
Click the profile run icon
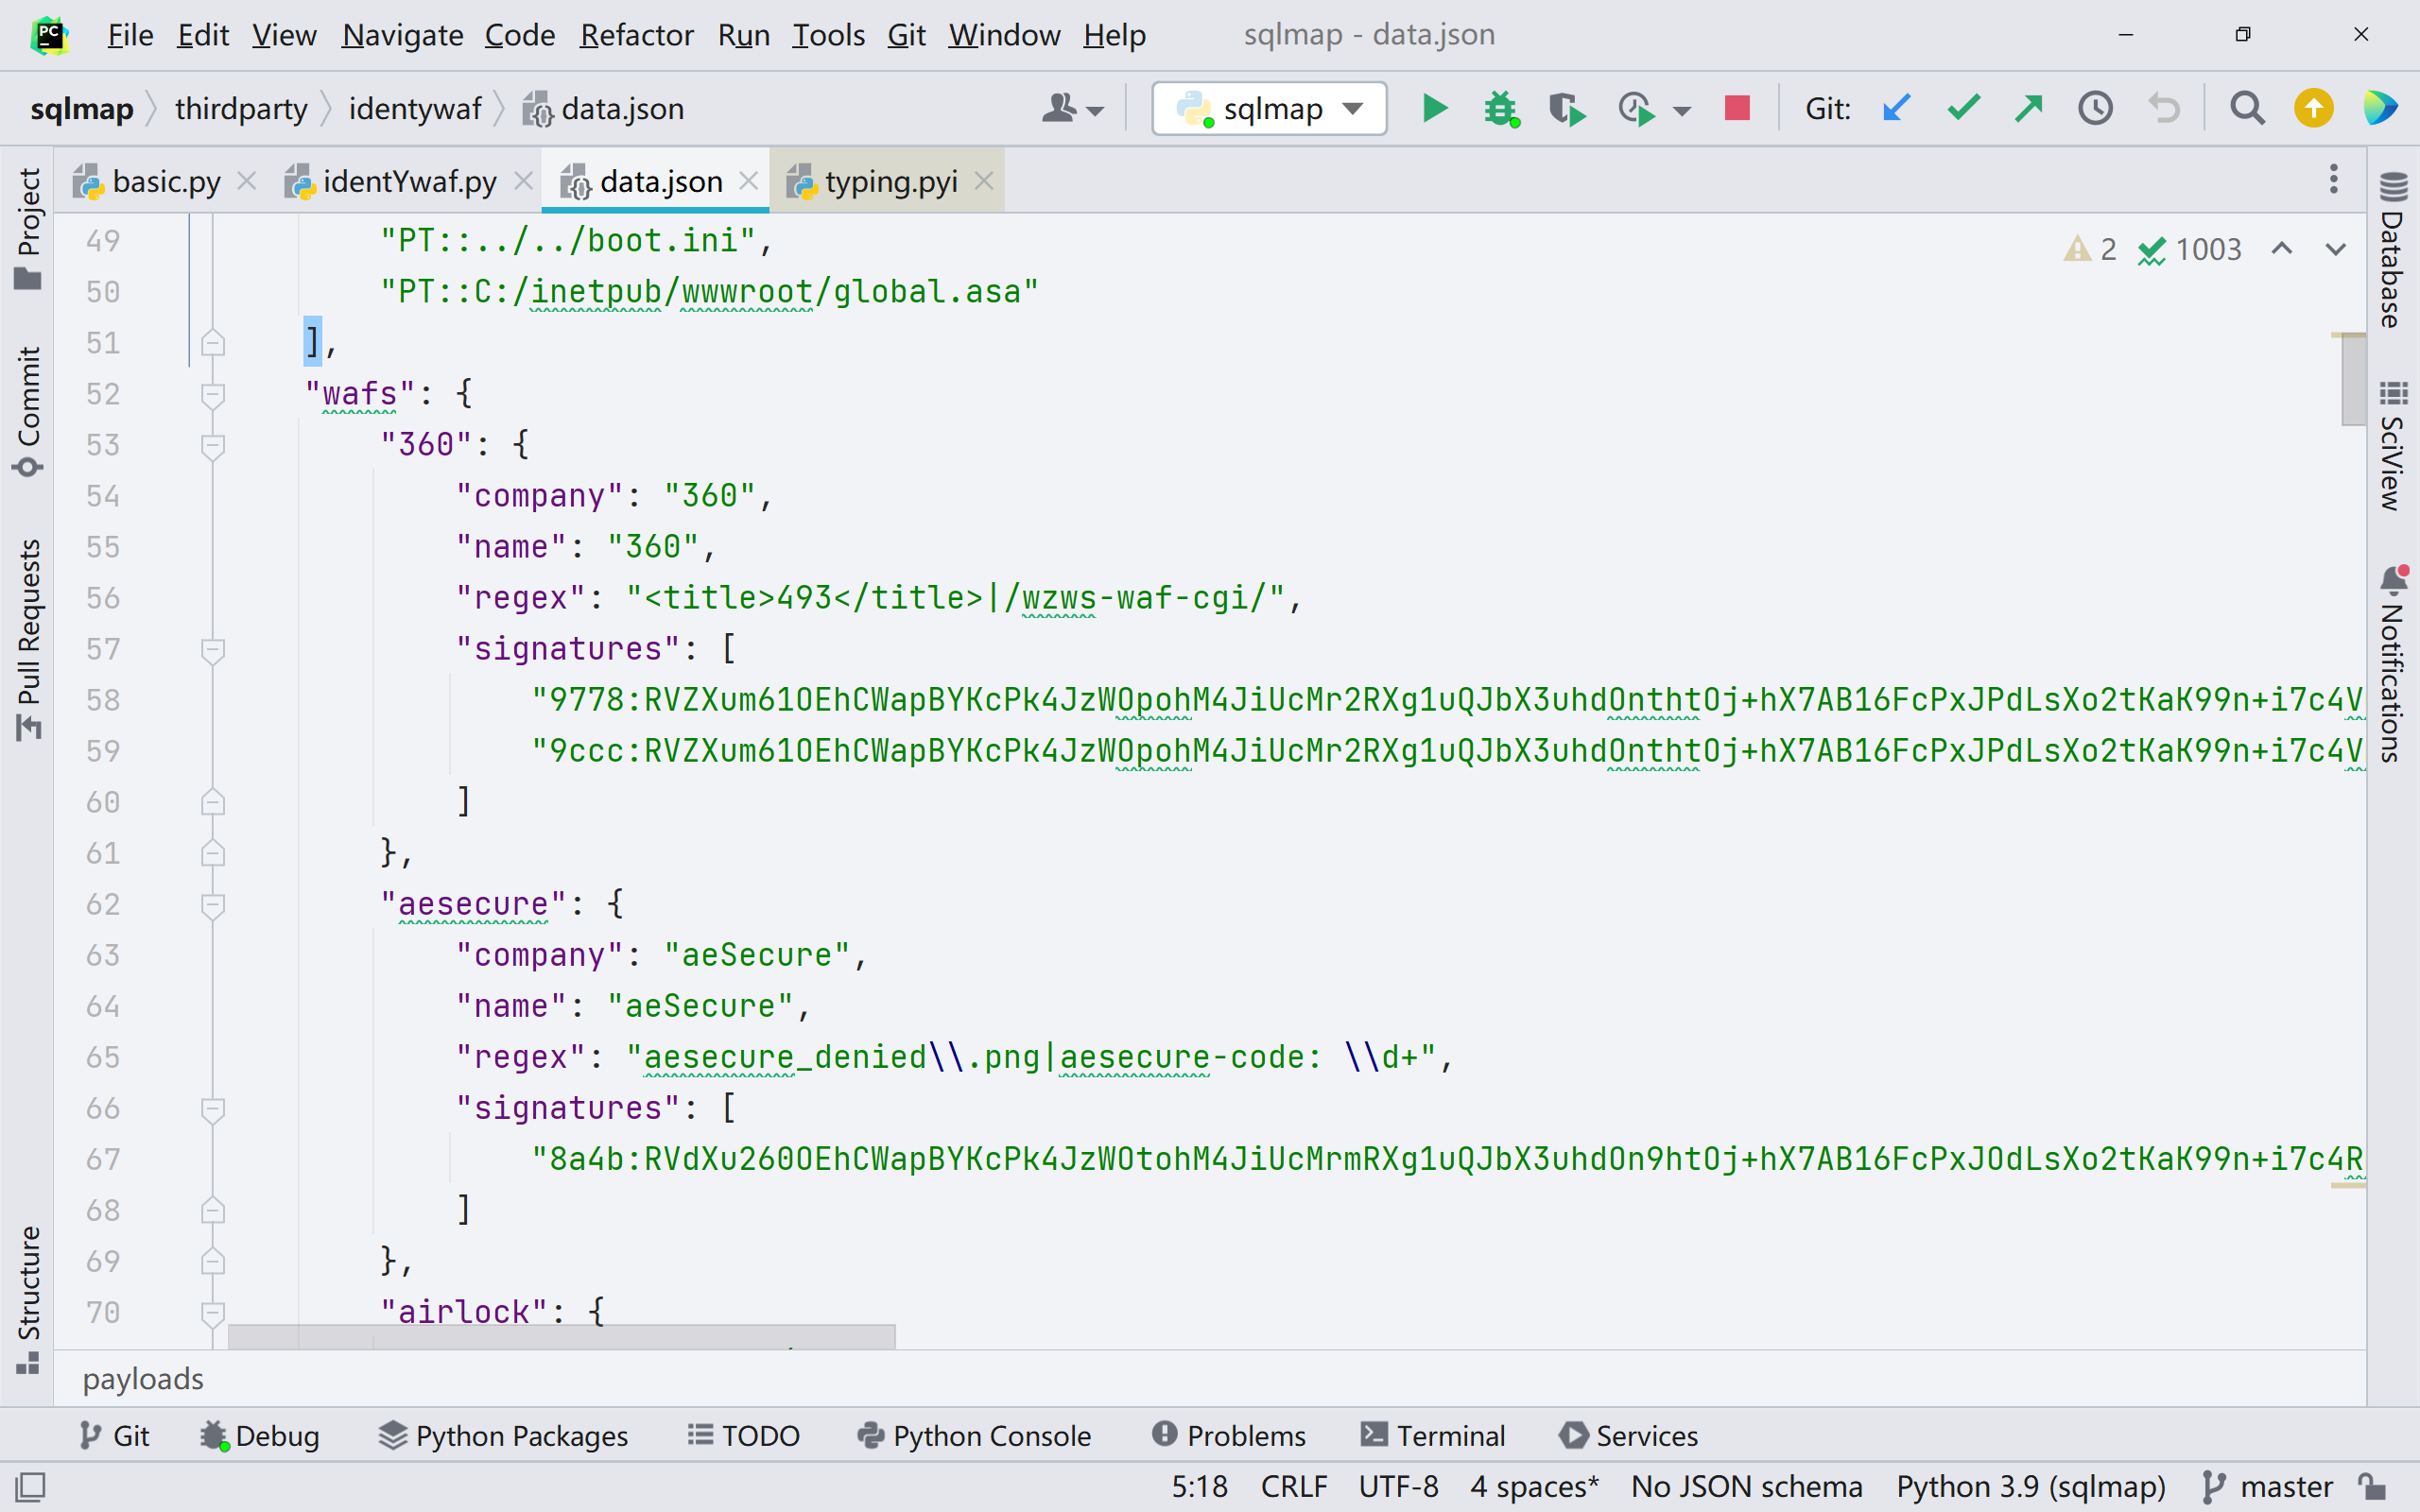(x=1637, y=108)
